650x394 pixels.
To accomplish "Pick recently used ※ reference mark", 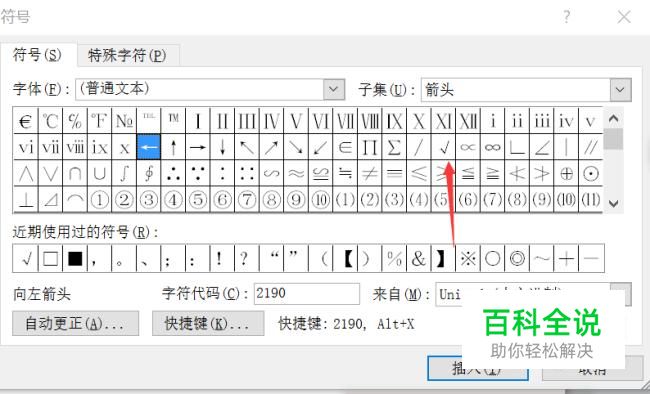I will click(468, 258).
